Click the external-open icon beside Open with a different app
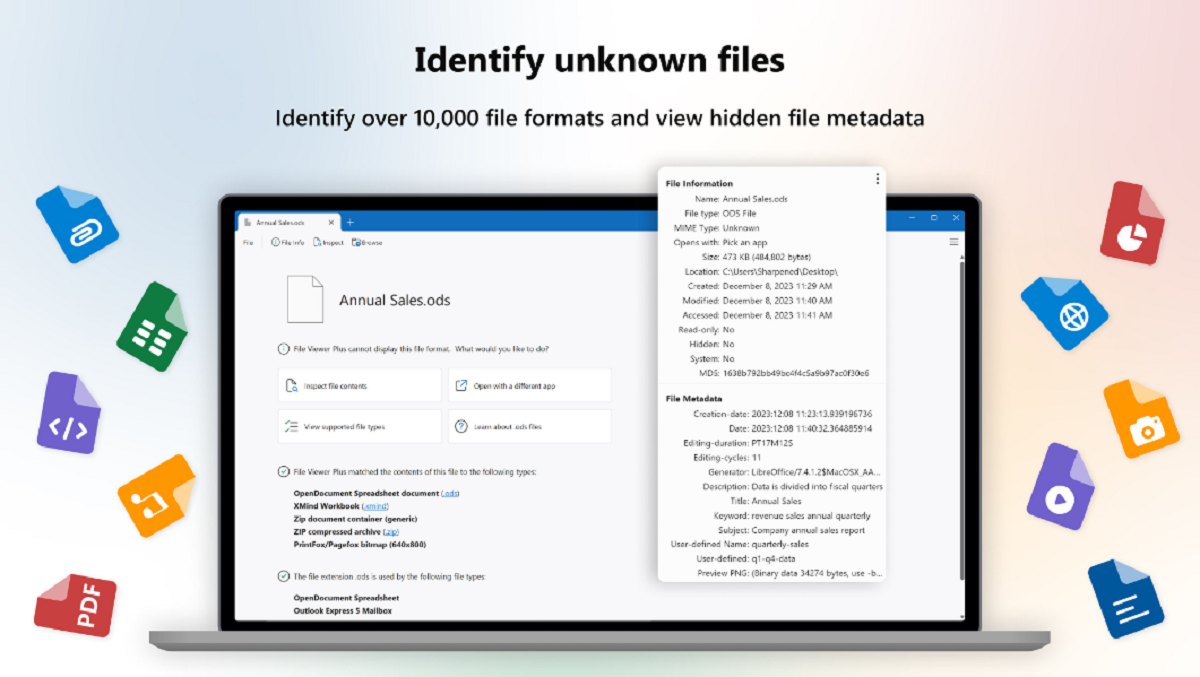 click(460, 385)
